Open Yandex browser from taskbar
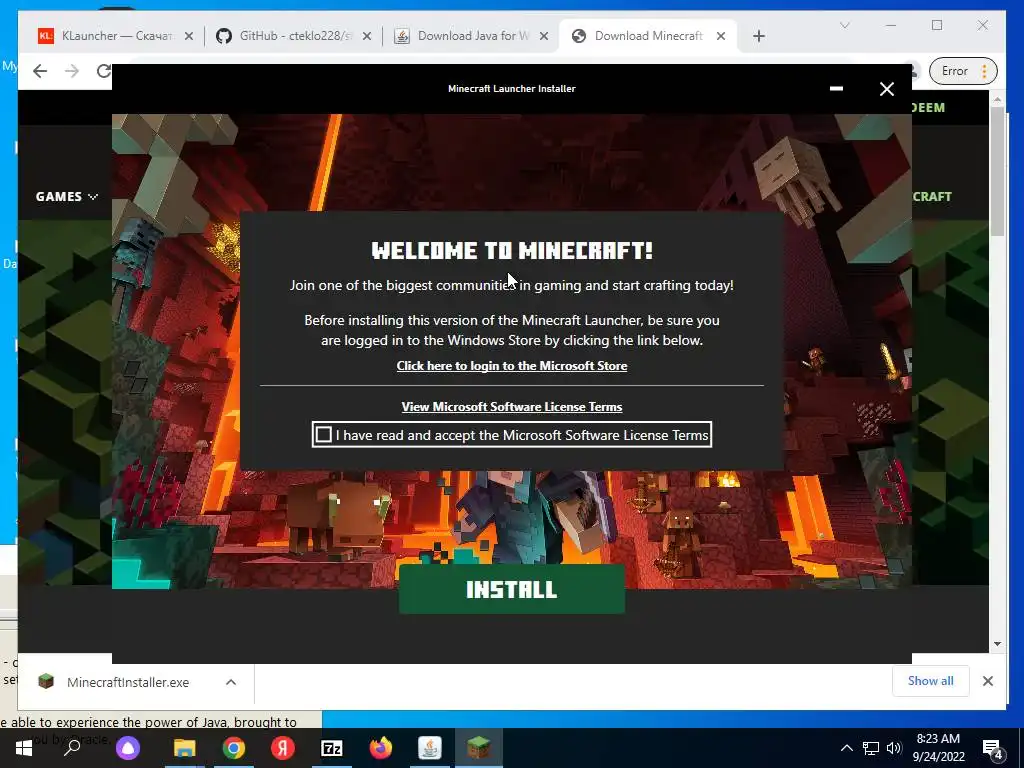 (x=283, y=748)
